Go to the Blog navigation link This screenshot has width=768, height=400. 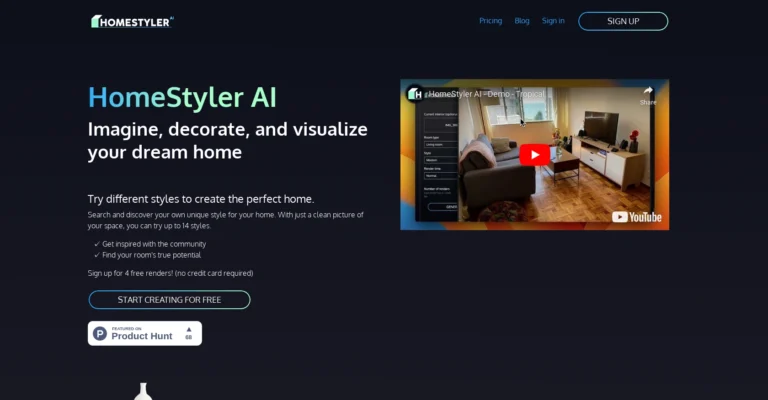522,21
